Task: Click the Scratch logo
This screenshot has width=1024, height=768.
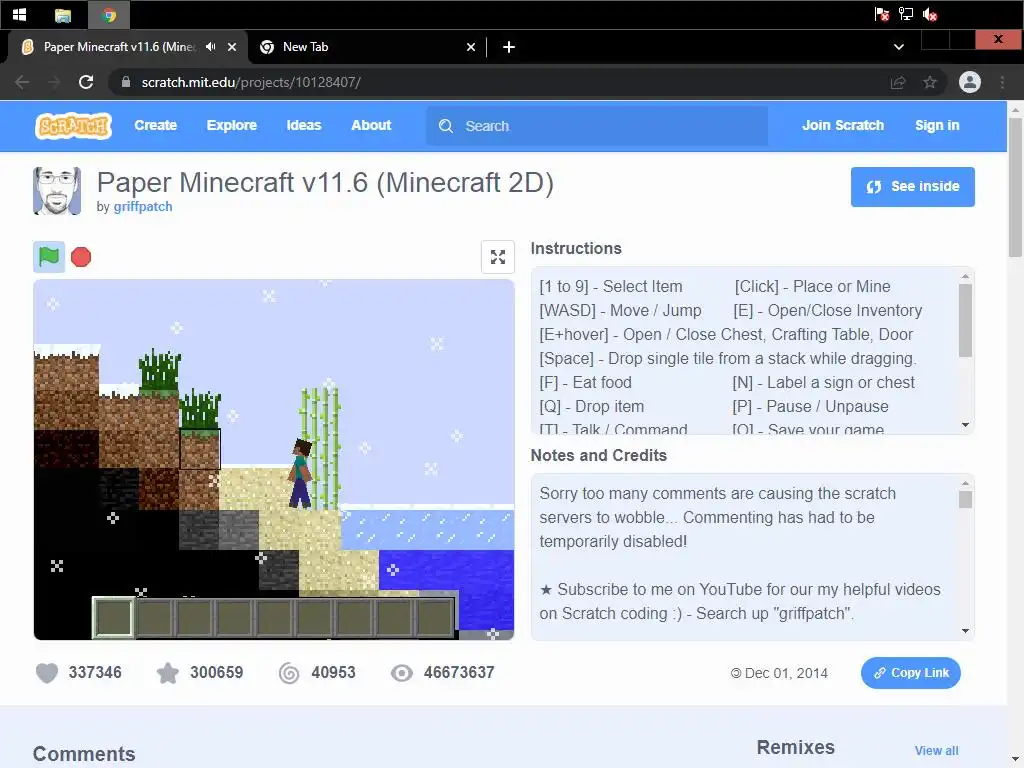Action: [73, 125]
